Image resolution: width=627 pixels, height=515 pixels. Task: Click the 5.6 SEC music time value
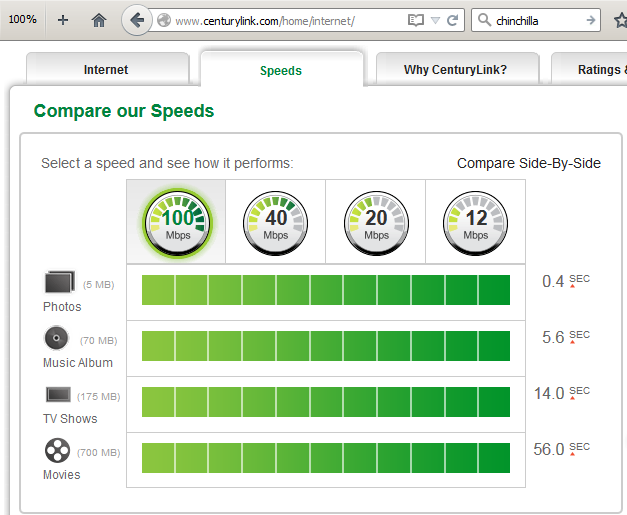coord(566,337)
